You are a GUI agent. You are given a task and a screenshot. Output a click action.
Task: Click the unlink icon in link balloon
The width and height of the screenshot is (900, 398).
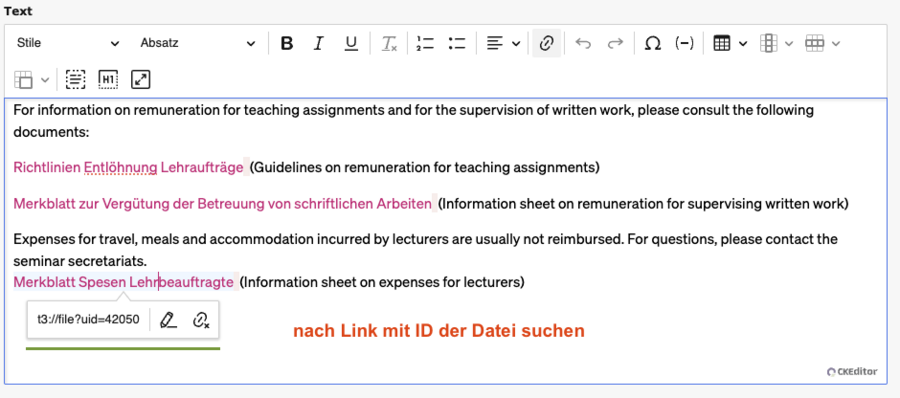pos(201,320)
